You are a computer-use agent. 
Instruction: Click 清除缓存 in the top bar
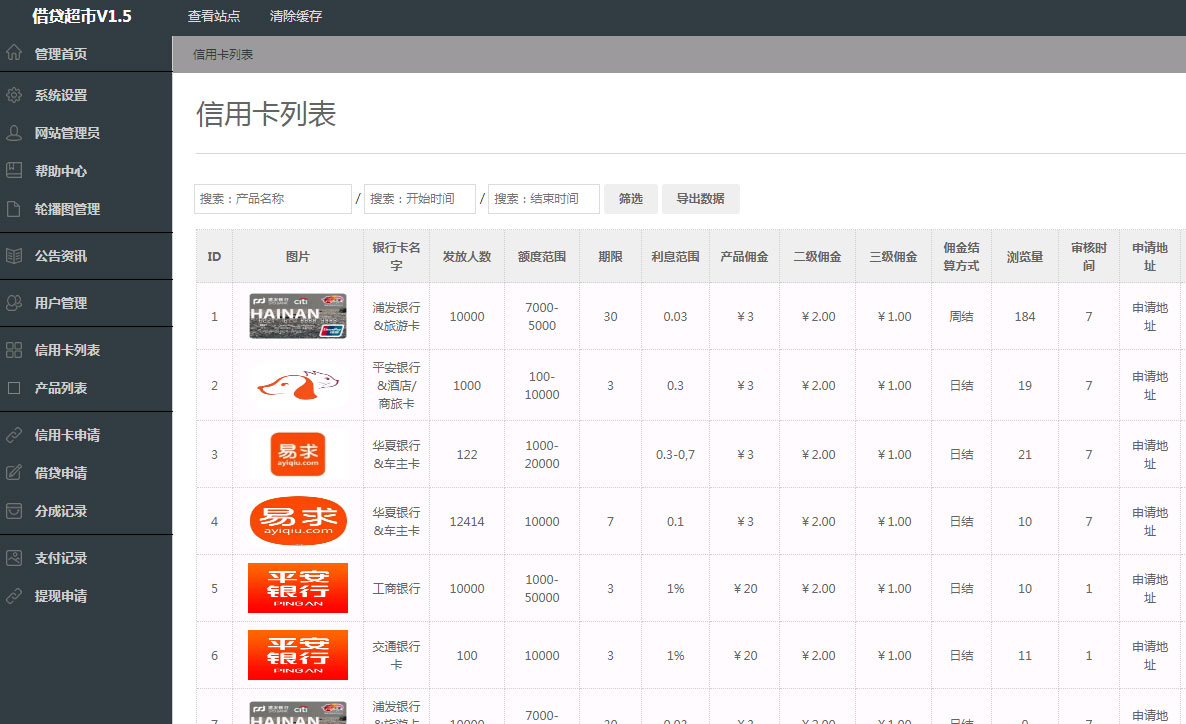pyautogui.click(x=296, y=17)
